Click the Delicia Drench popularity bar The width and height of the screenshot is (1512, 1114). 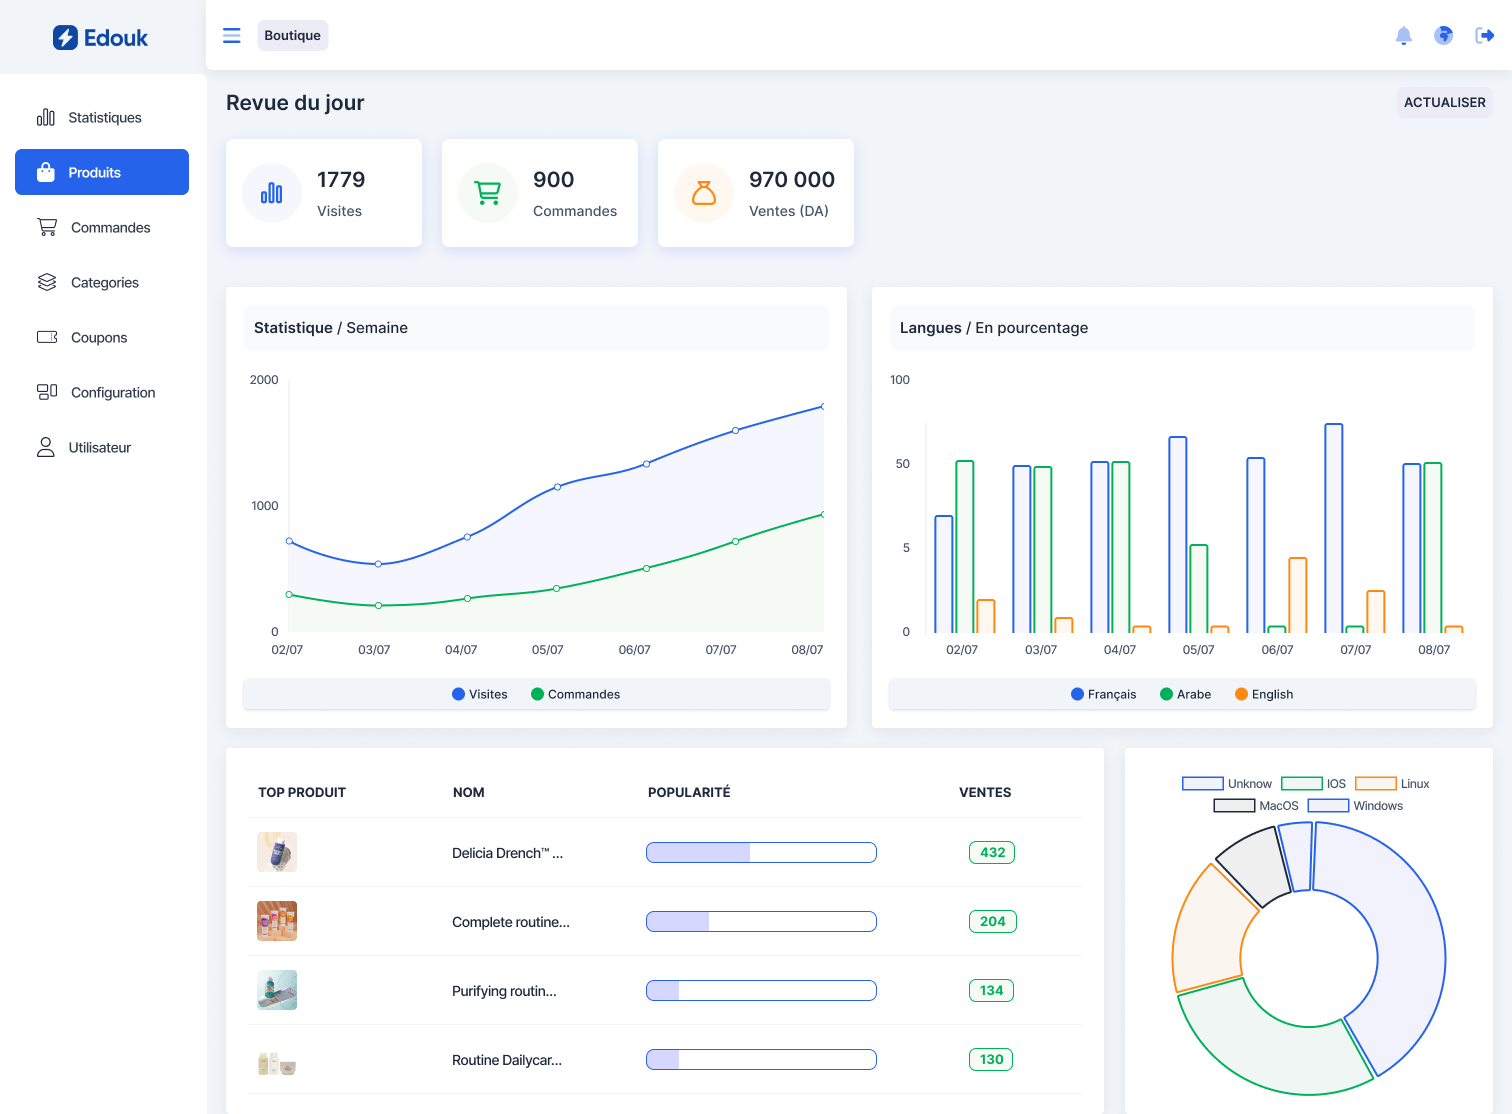click(761, 853)
